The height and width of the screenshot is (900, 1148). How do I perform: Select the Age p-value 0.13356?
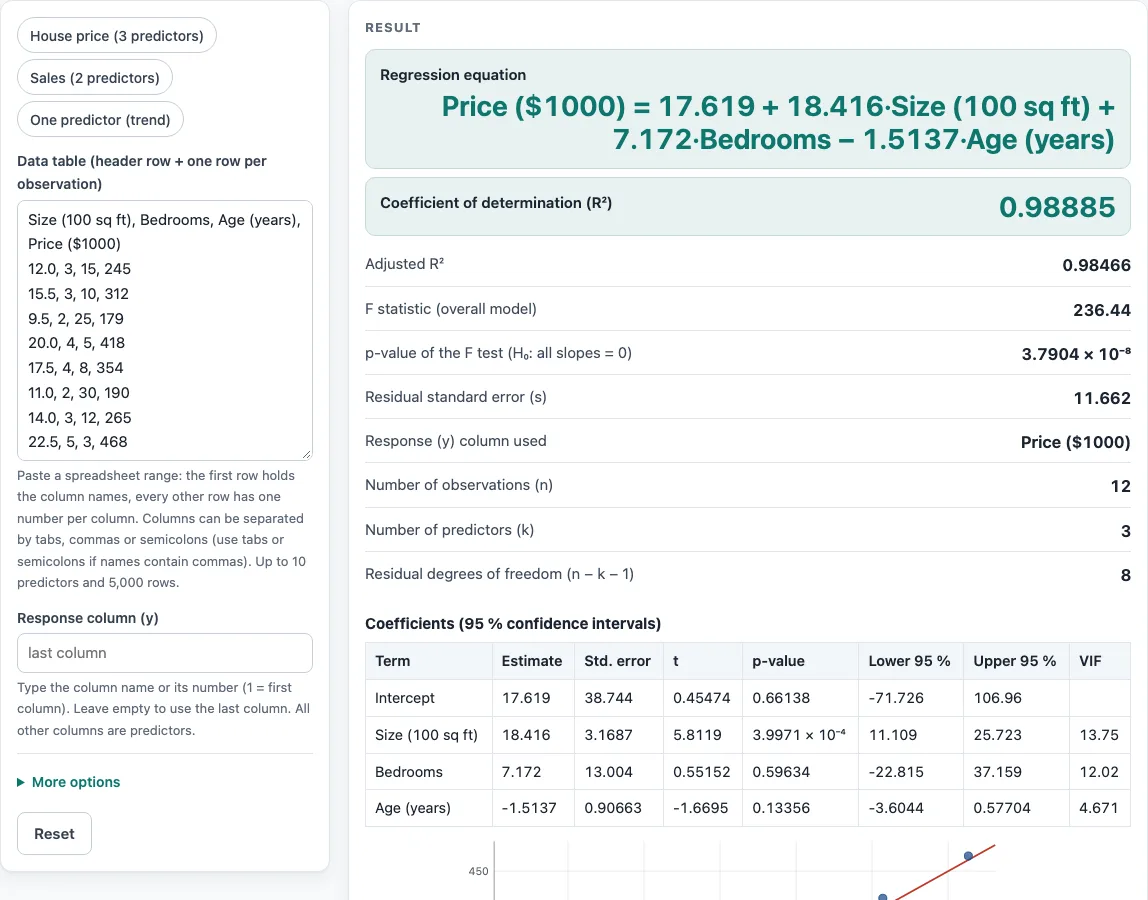tap(781, 808)
